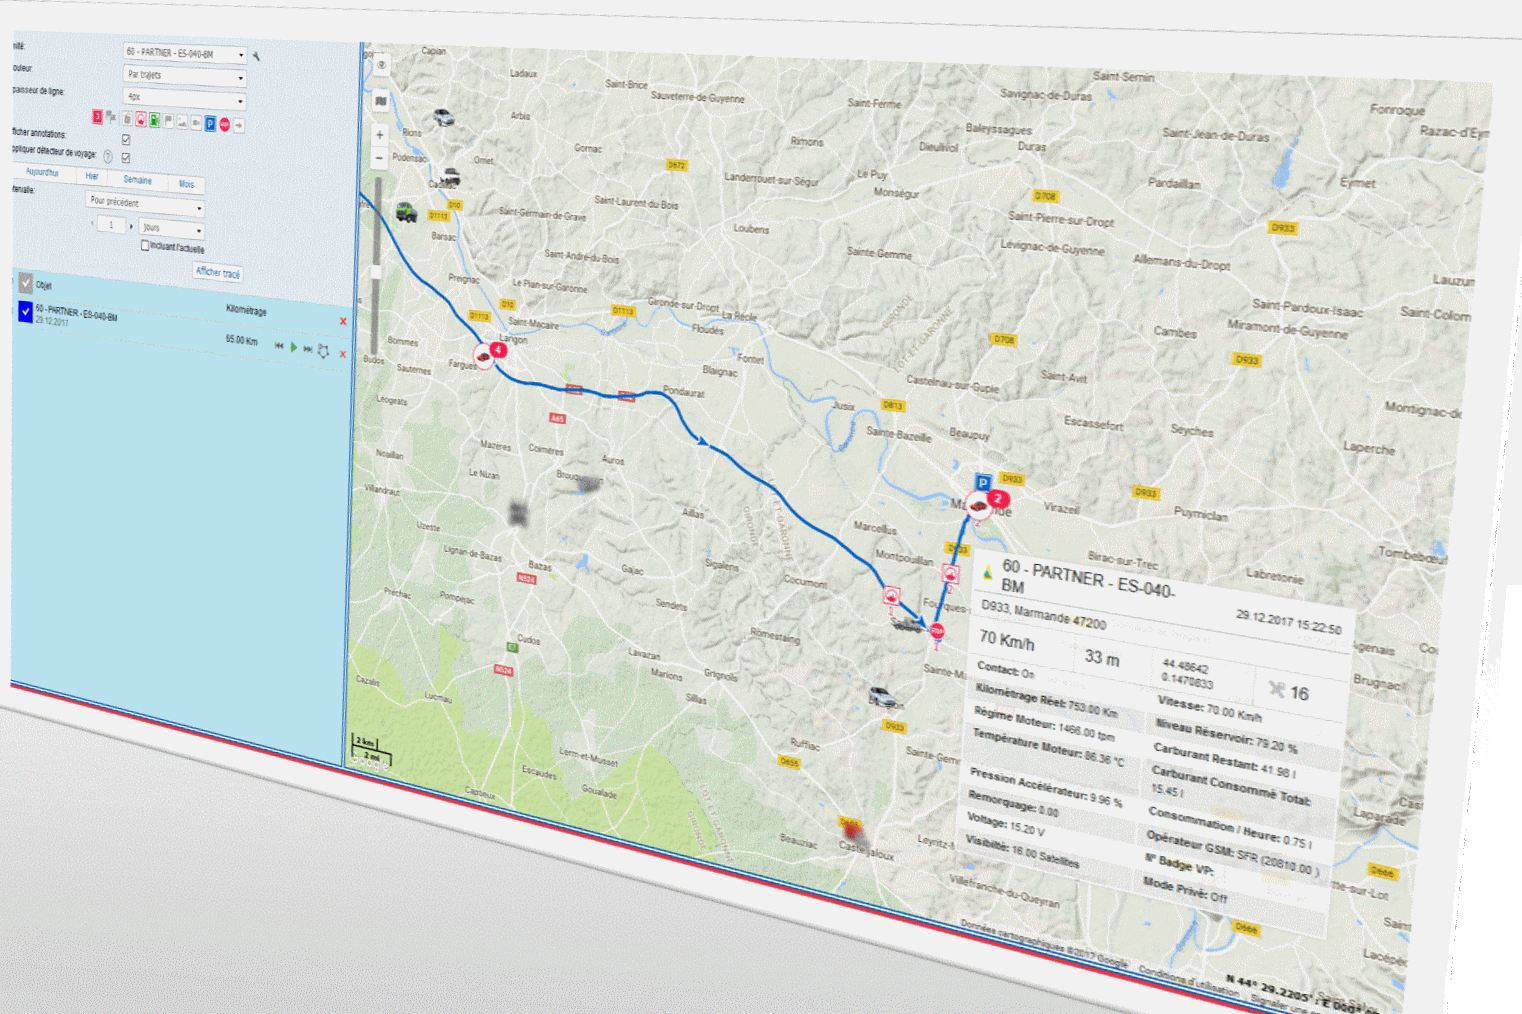Click the red stop marker on route
The width and height of the screenshot is (1522, 1014).
click(937, 631)
